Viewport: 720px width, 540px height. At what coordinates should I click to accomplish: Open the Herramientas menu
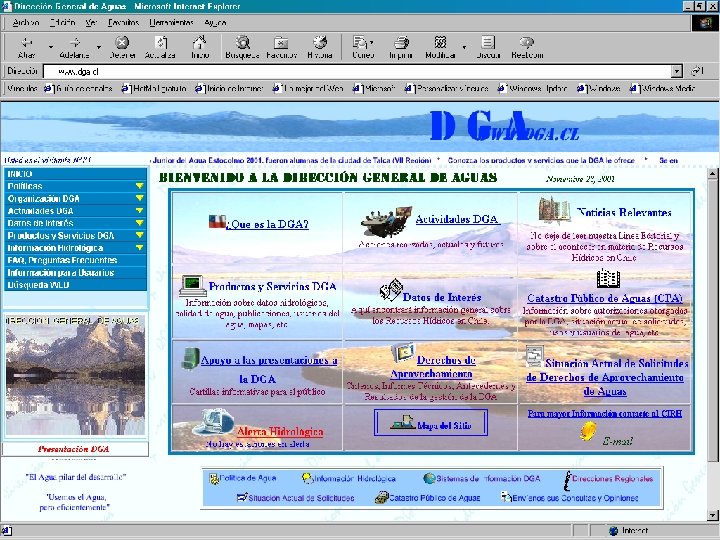(x=171, y=22)
